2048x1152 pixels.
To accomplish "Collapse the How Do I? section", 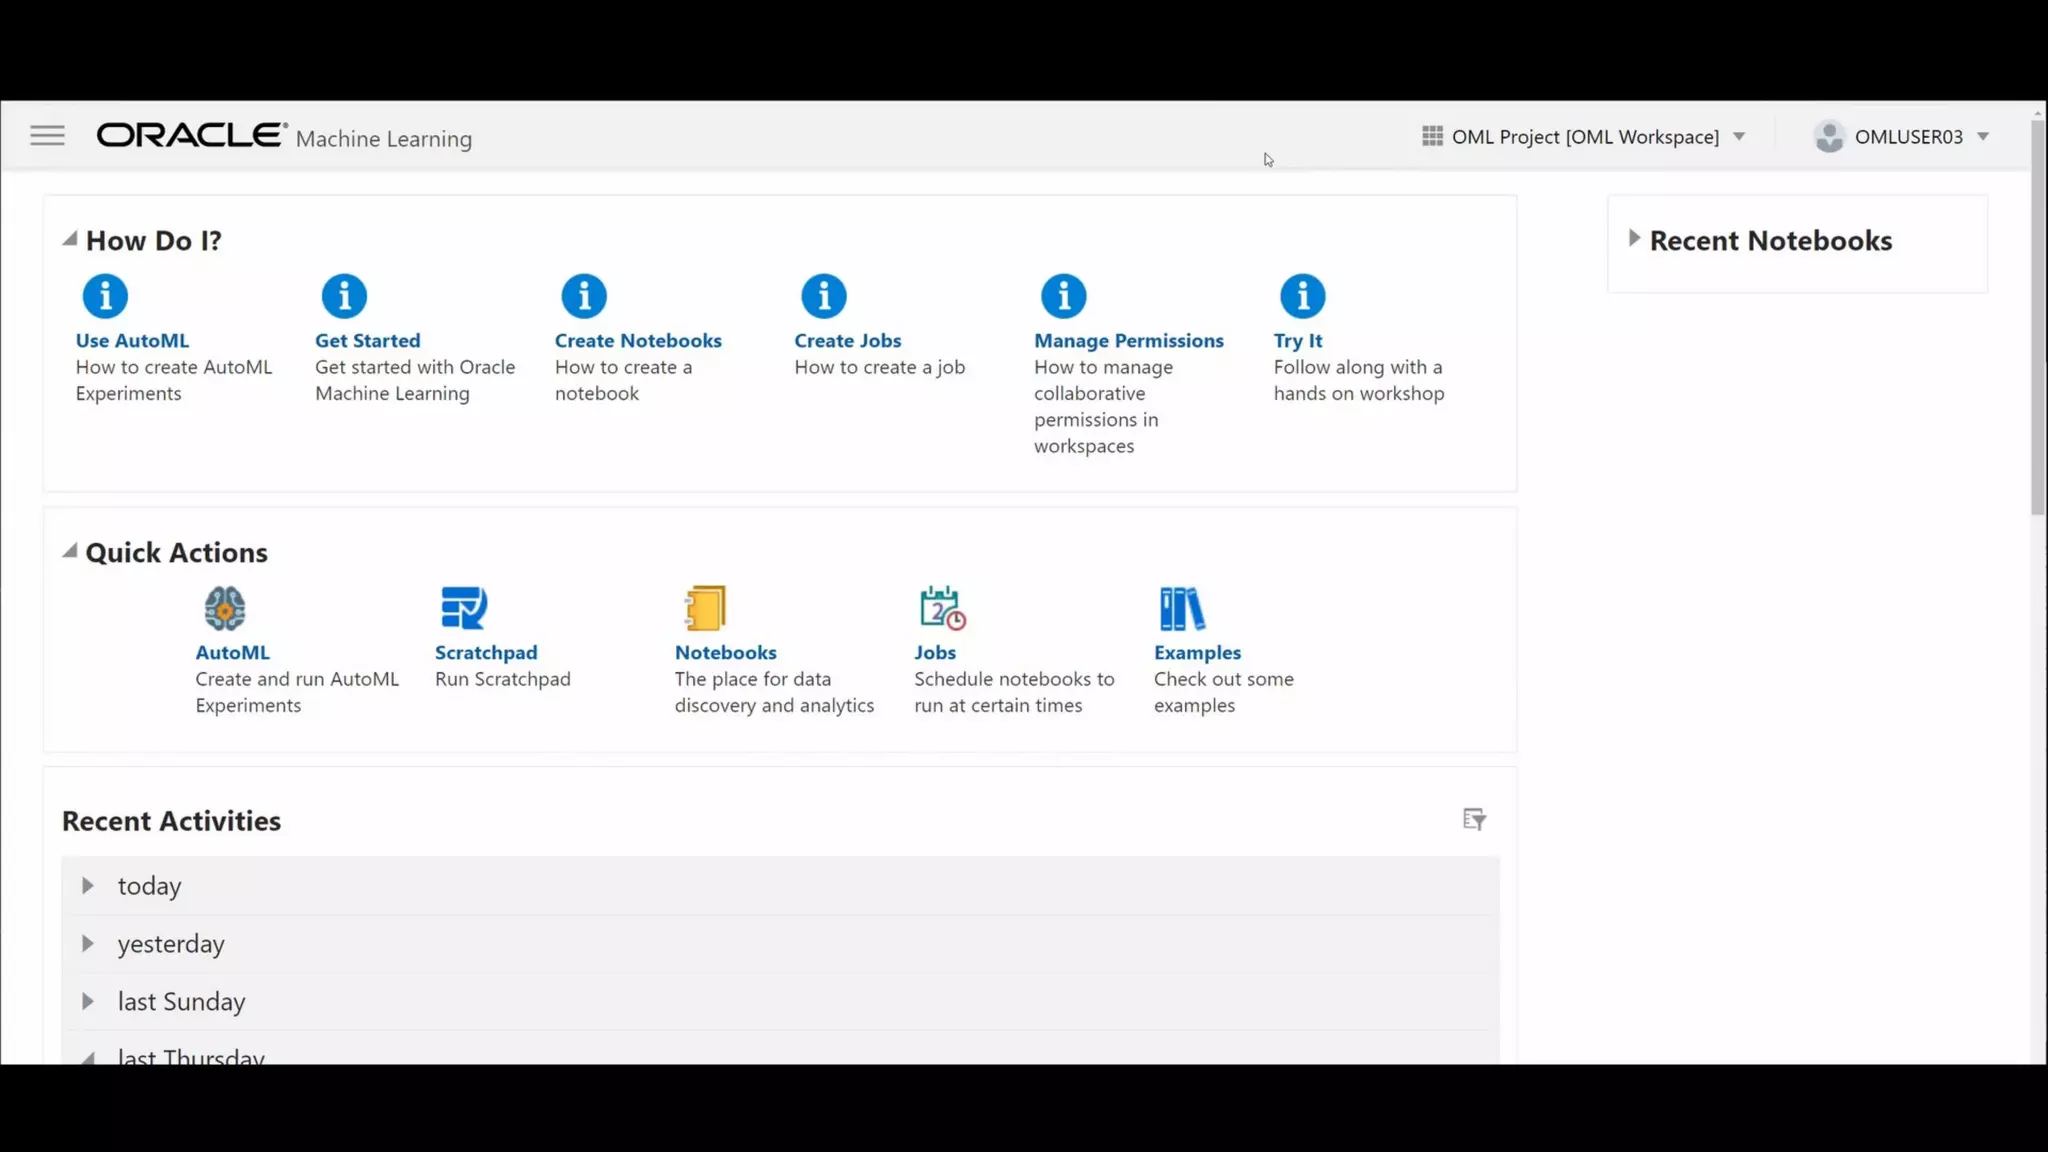I will click(70, 239).
